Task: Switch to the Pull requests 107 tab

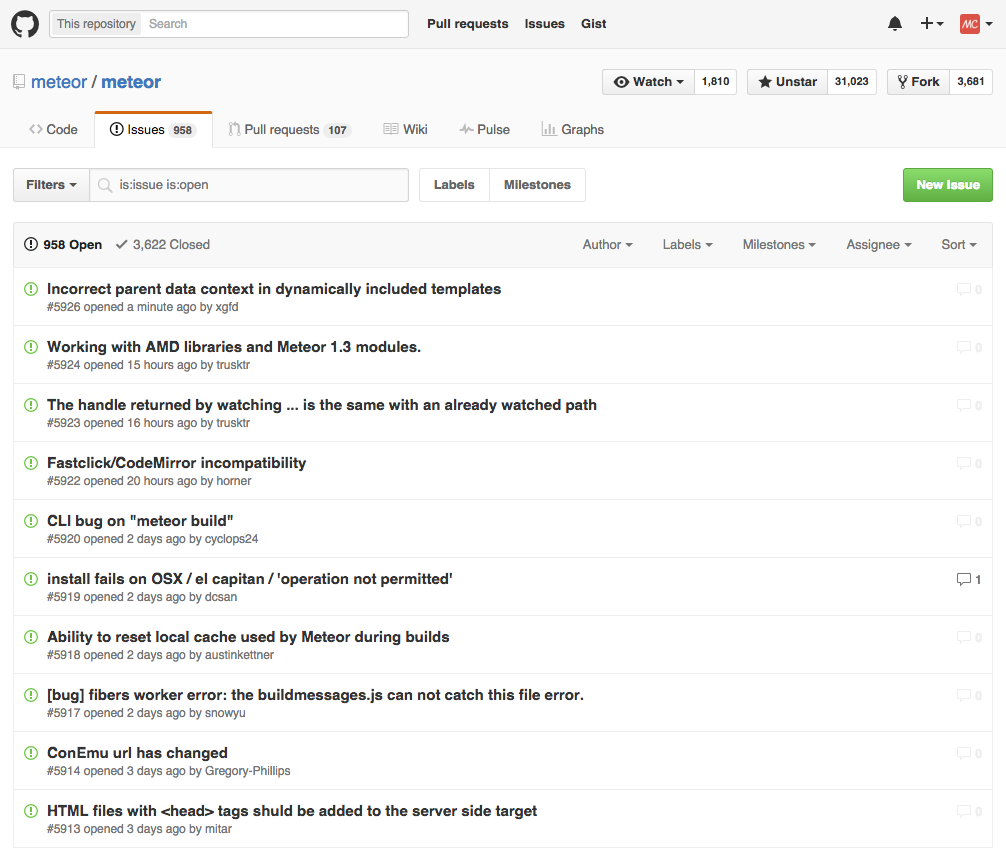Action: point(289,130)
